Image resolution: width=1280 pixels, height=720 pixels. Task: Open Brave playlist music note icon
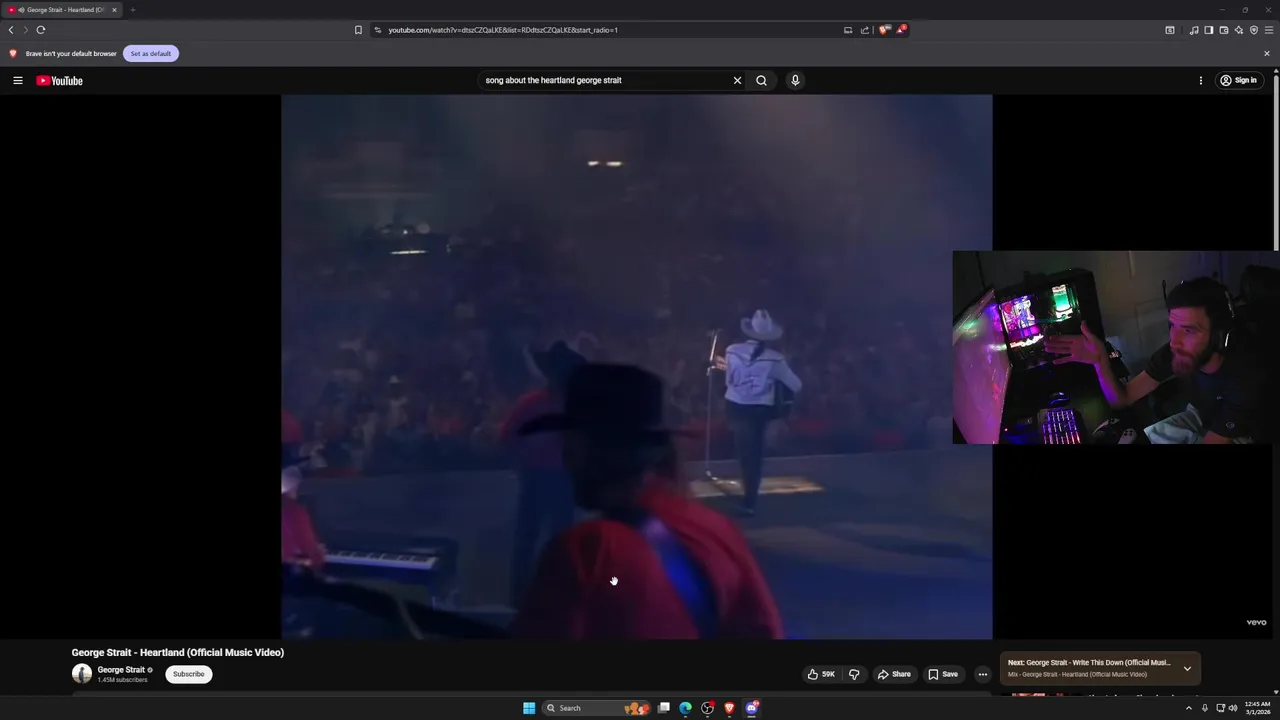click(x=1194, y=30)
